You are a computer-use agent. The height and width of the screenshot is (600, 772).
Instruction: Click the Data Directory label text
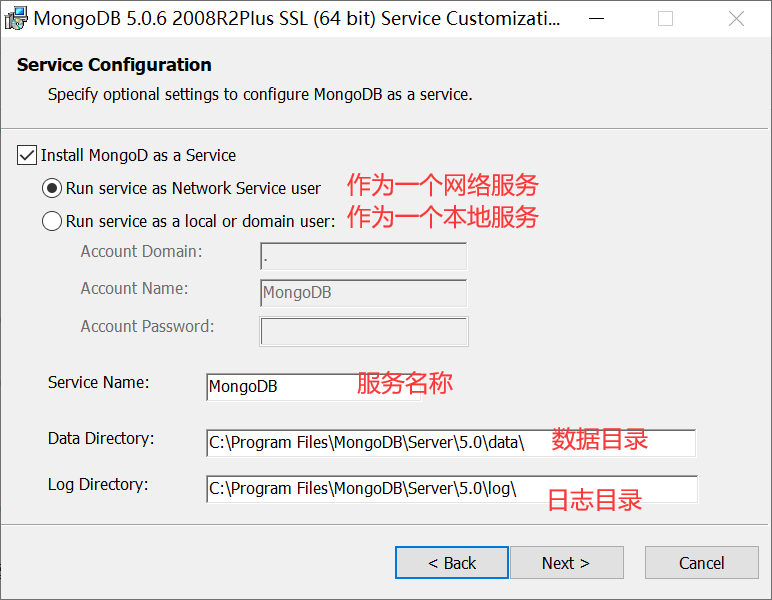(x=101, y=438)
